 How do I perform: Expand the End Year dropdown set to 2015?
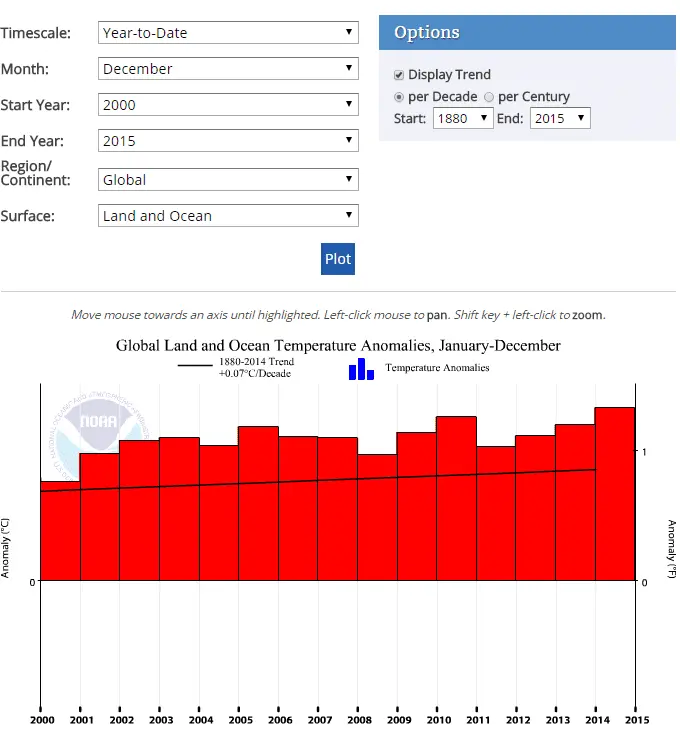click(228, 141)
